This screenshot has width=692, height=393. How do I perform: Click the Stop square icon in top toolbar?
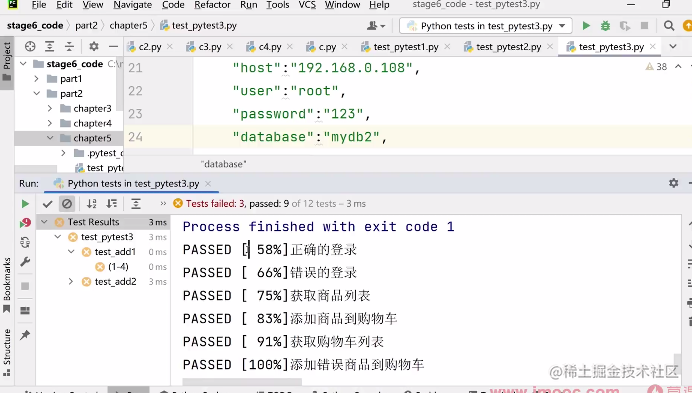[x=644, y=26]
